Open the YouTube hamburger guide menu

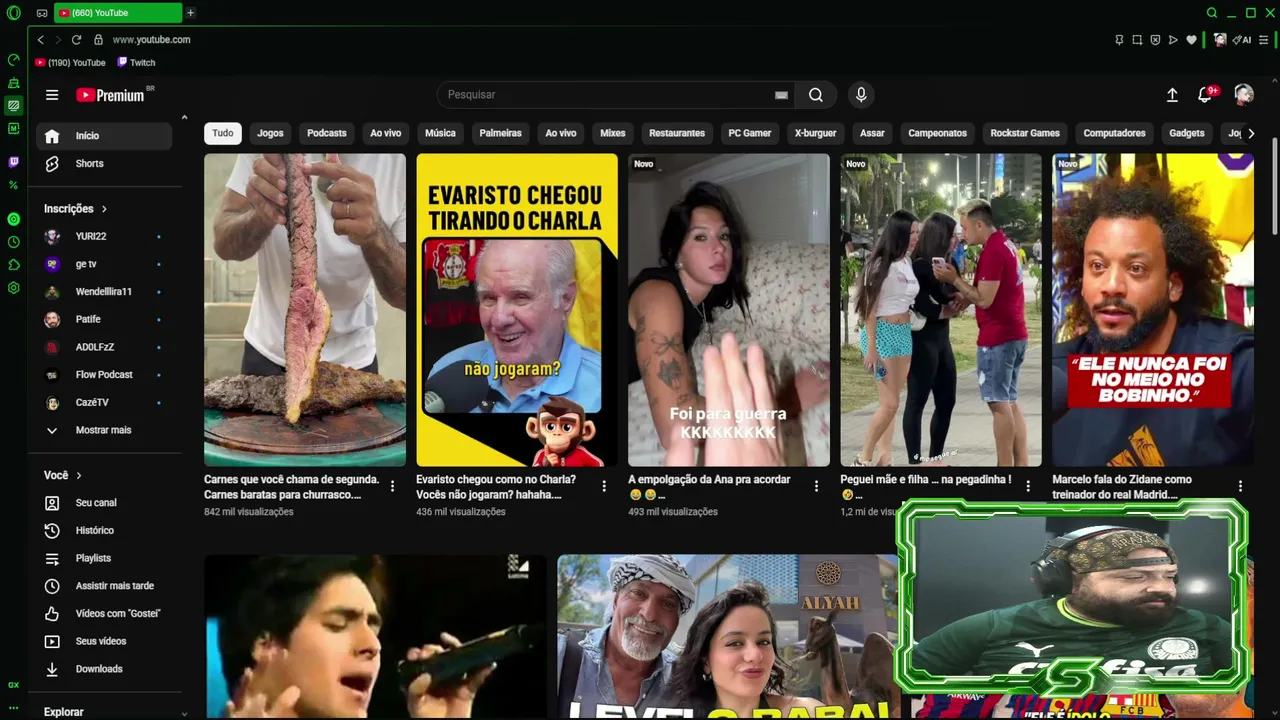[52, 95]
